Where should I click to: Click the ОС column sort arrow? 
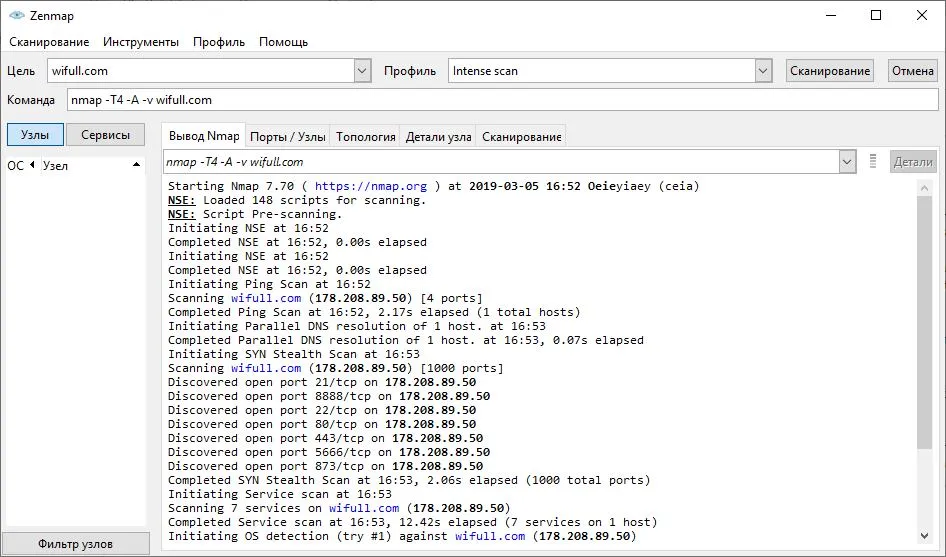click(x=32, y=165)
